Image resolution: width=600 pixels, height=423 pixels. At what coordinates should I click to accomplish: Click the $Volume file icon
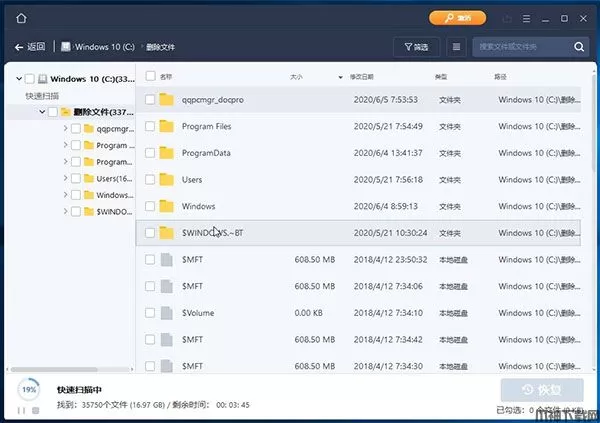[166, 312]
